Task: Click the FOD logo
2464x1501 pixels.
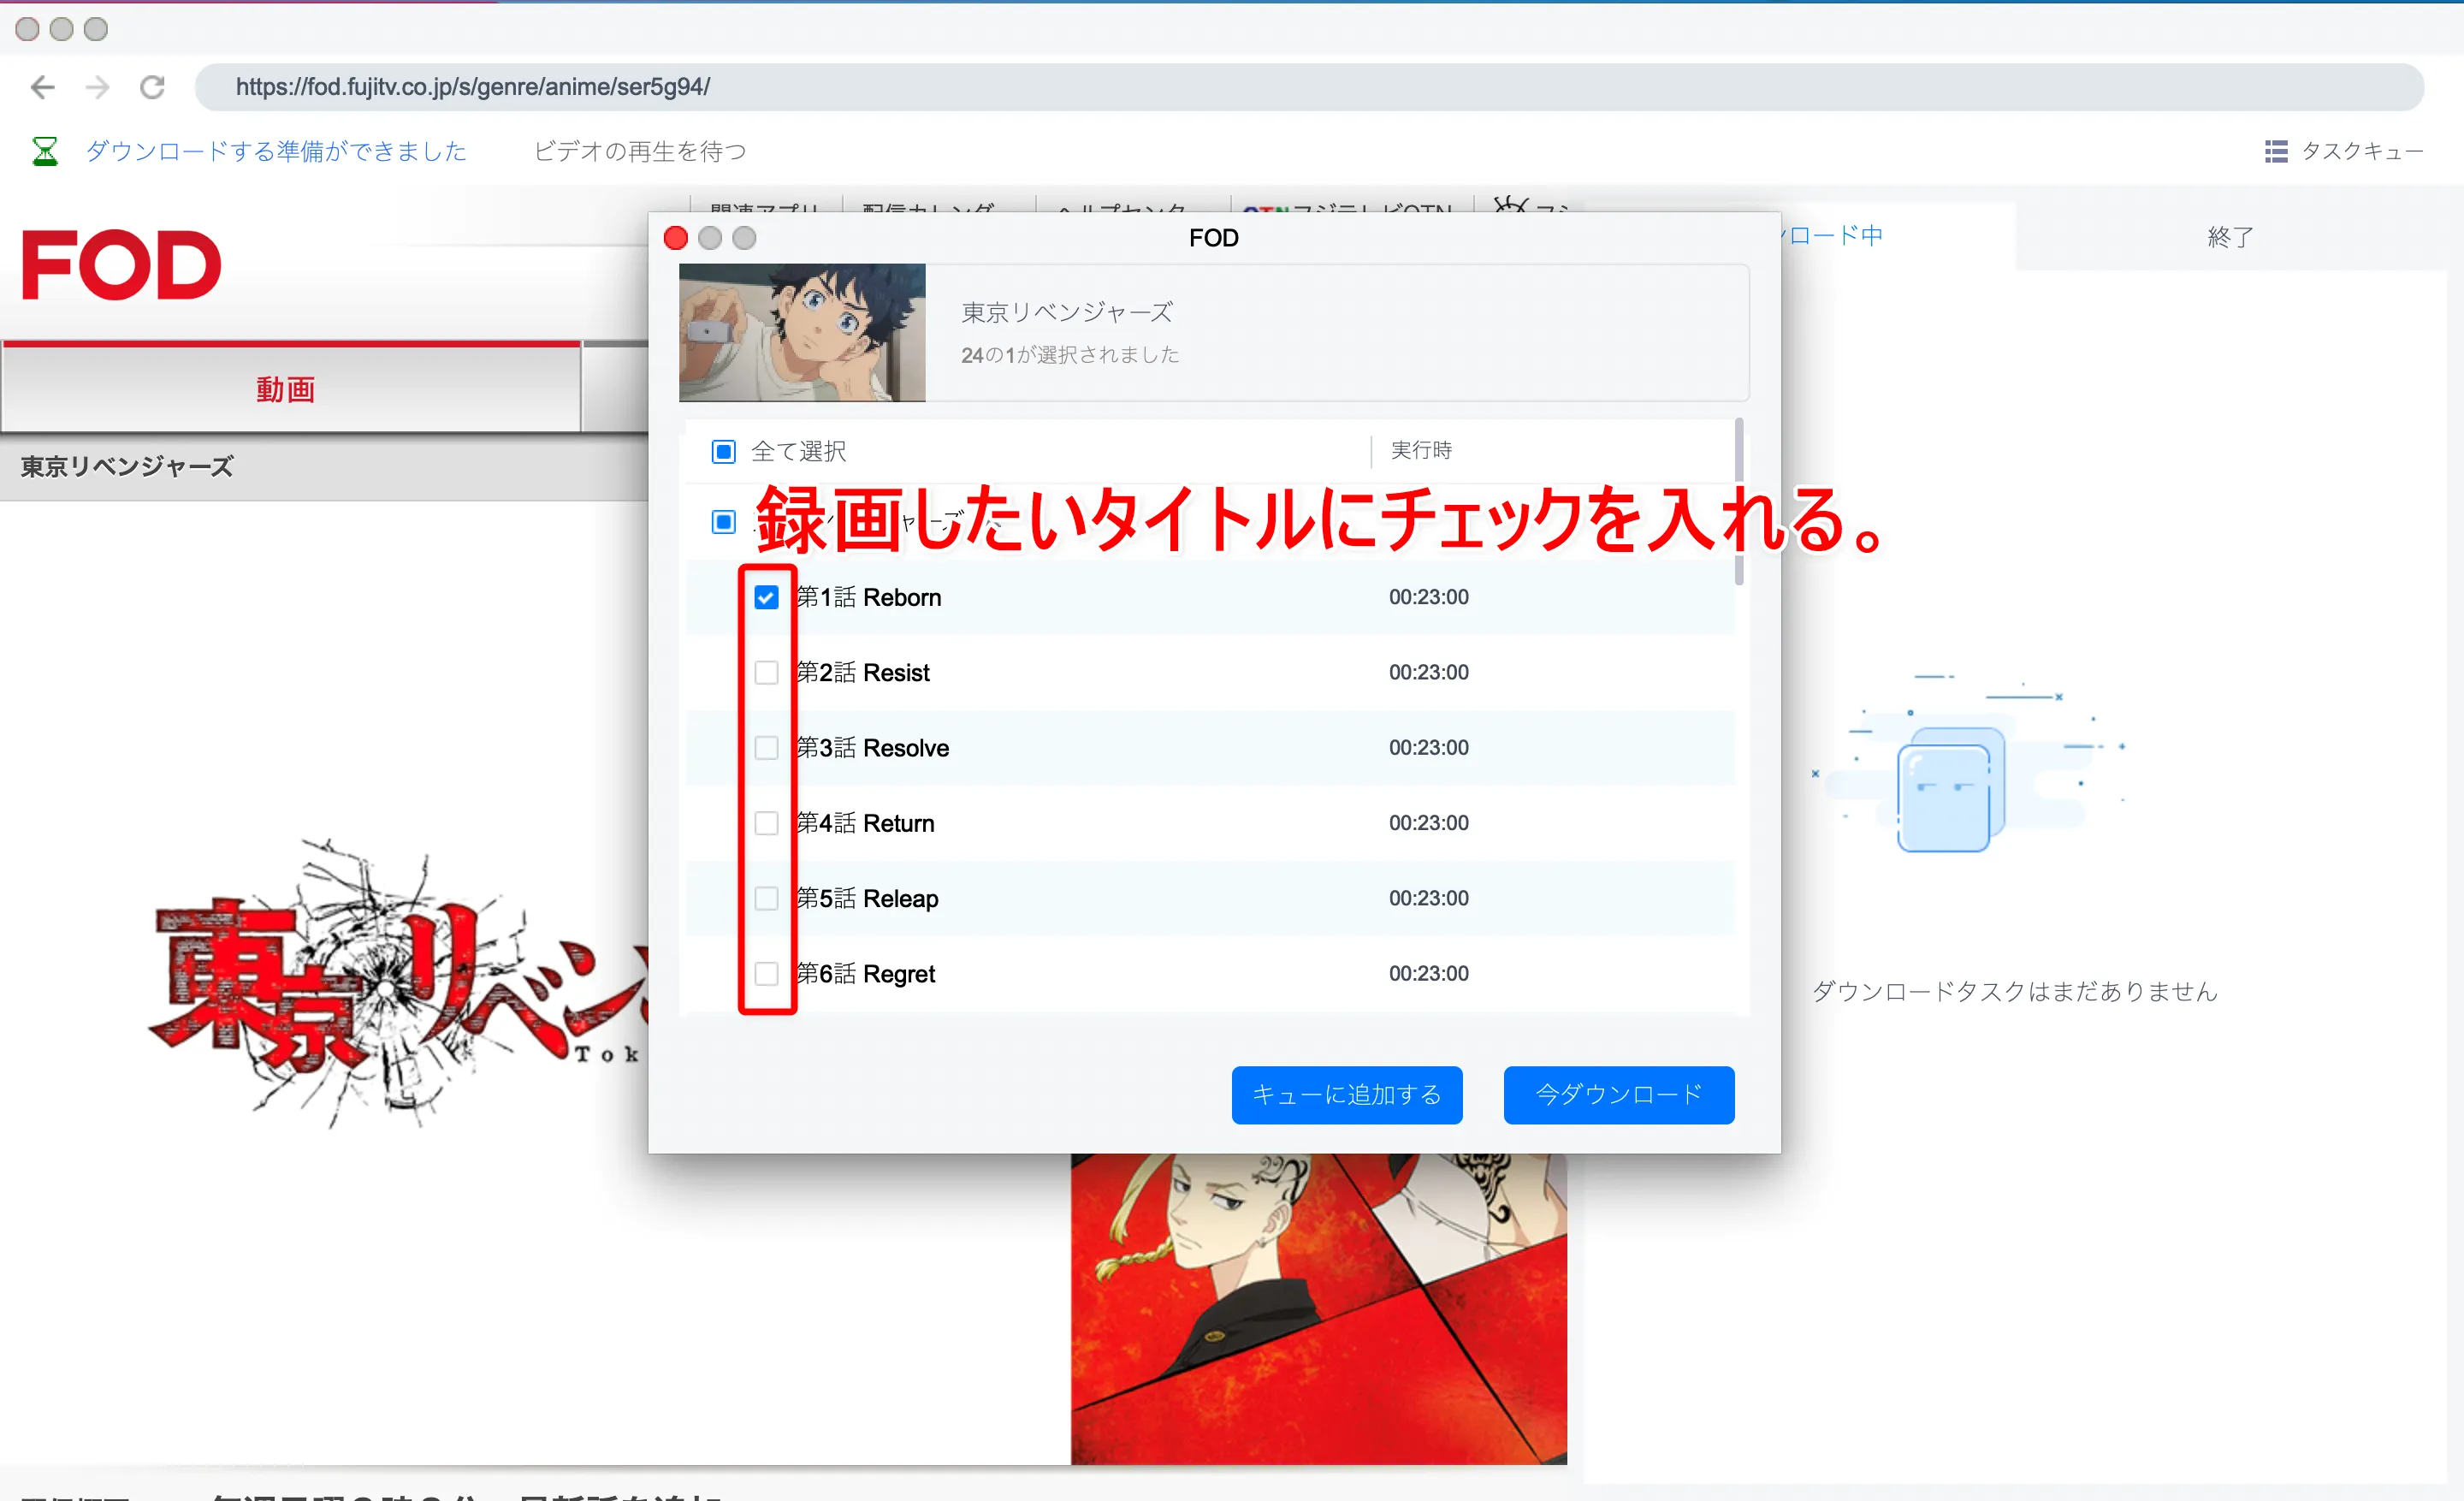Action: pos(121,265)
